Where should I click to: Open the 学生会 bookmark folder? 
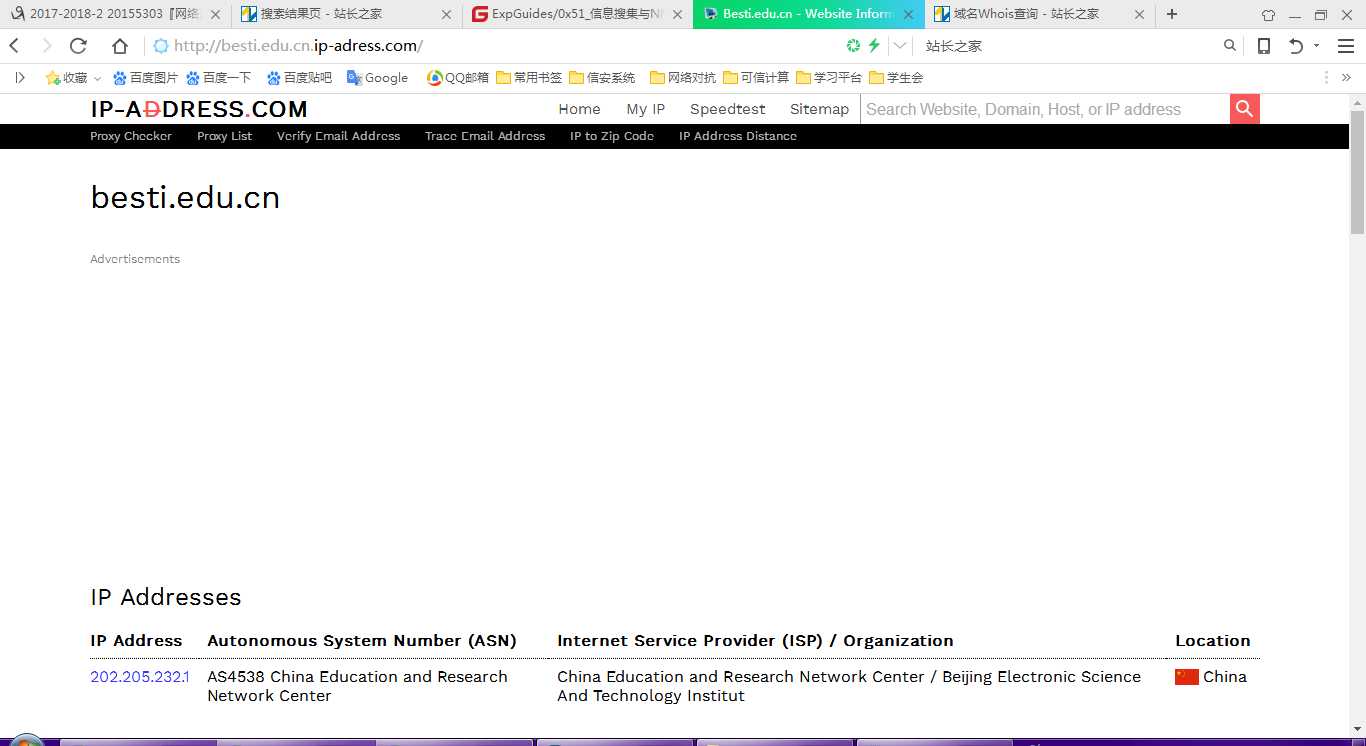[x=896, y=78]
